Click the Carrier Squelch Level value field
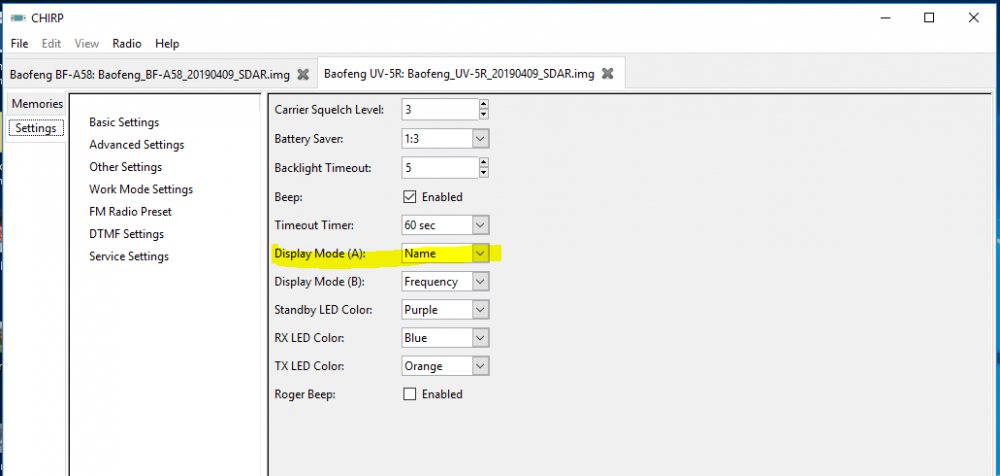 [x=440, y=110]
